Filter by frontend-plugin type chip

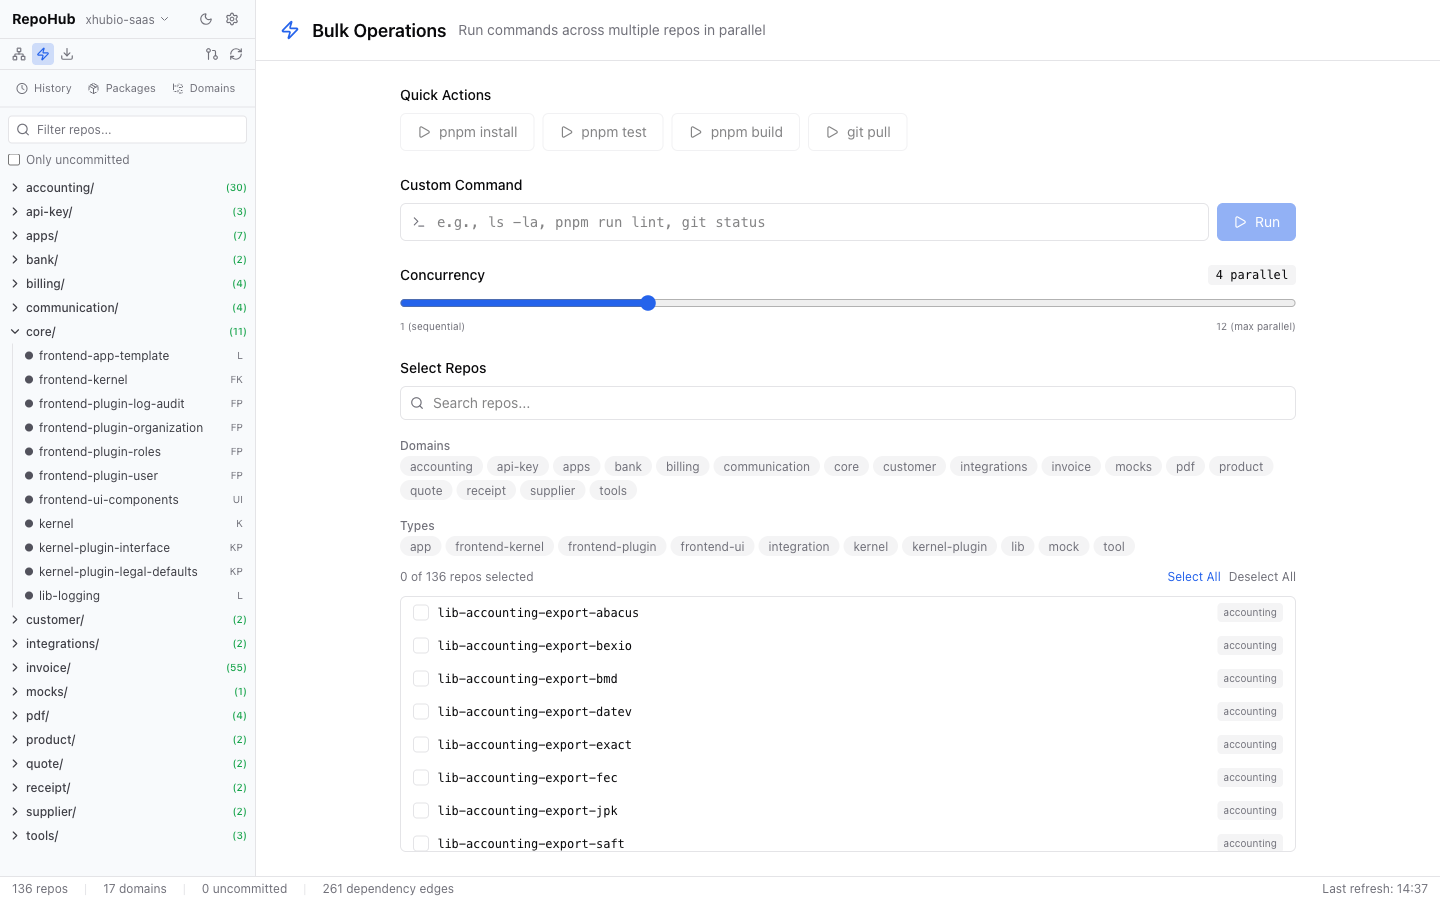tap(612, 547)
